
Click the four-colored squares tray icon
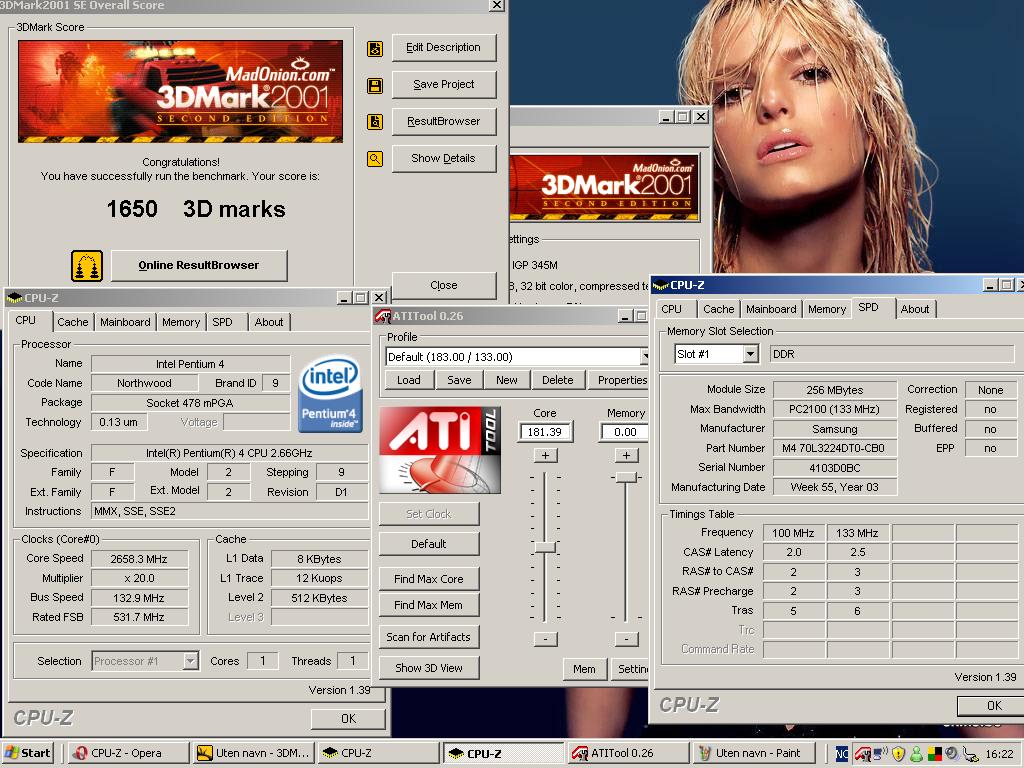click(934, 754)
